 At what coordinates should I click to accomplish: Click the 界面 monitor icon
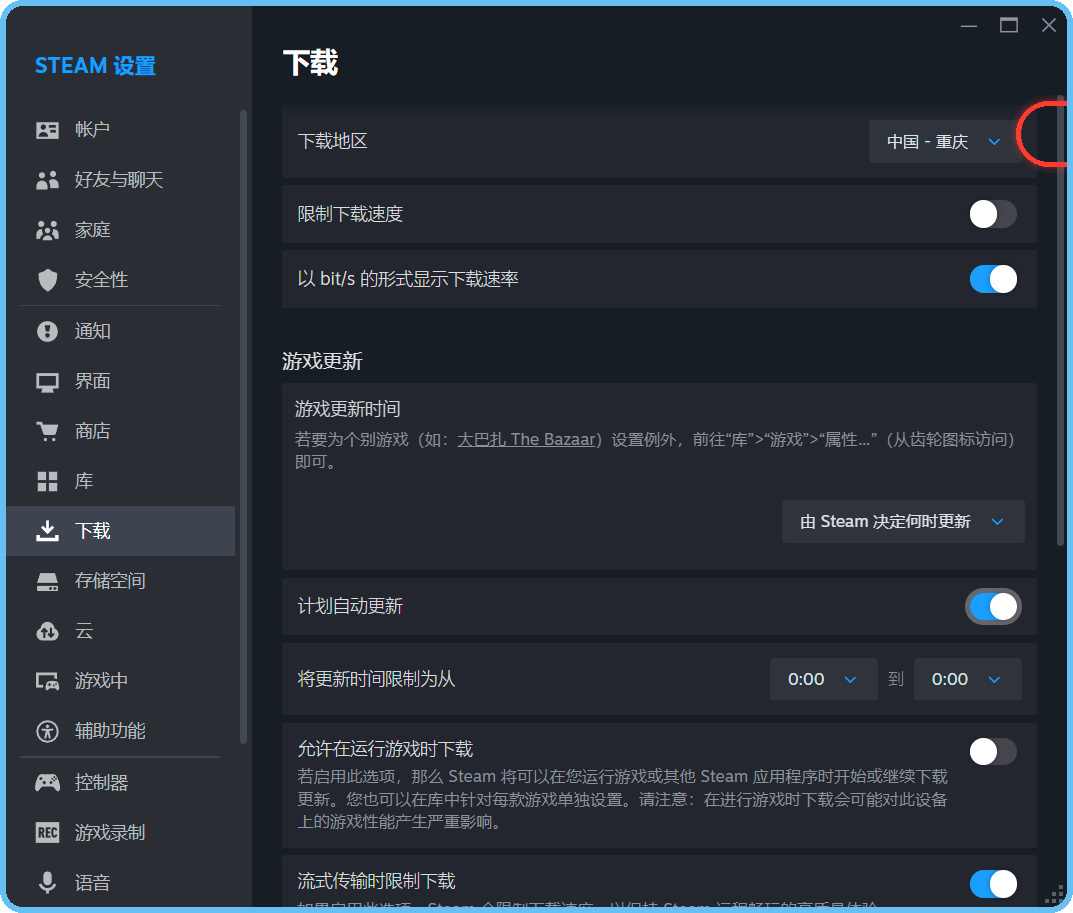point(47,382)
